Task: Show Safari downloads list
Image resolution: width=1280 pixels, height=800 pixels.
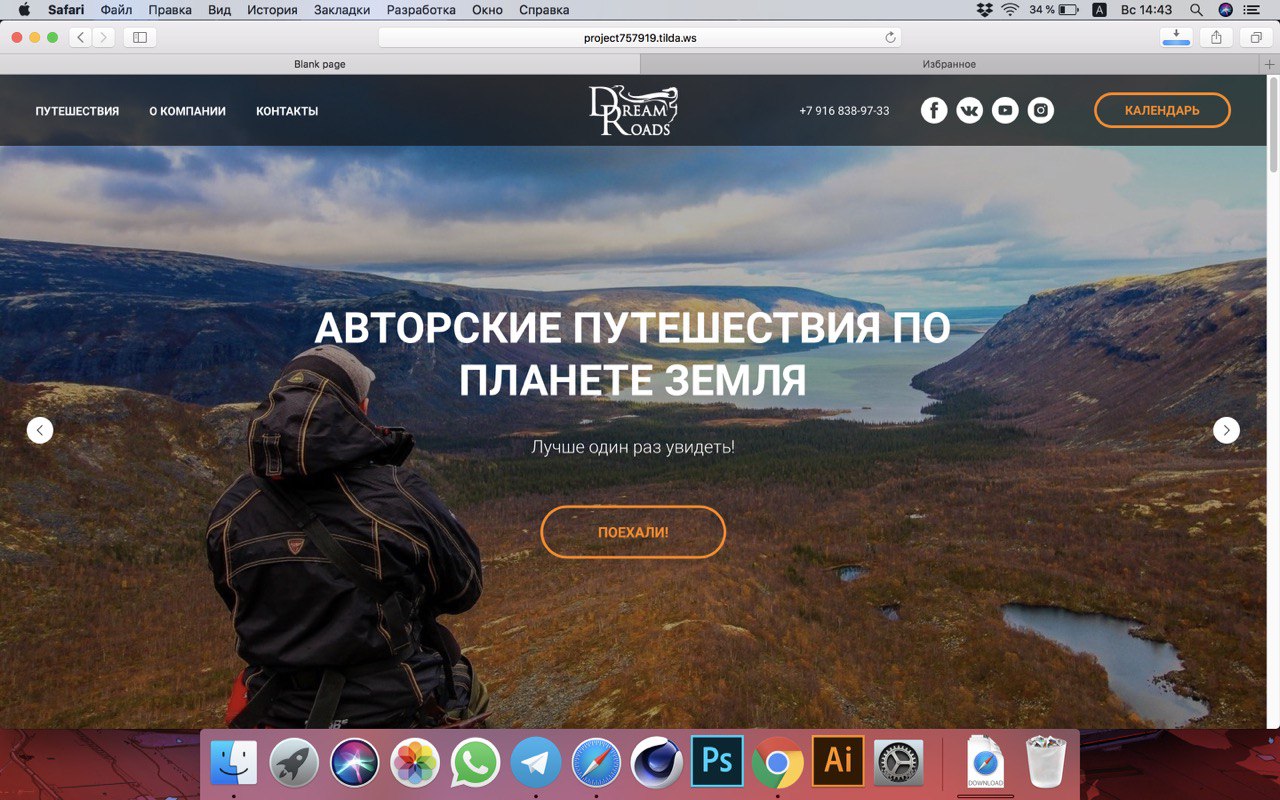Action: [x=1176, y=37]
